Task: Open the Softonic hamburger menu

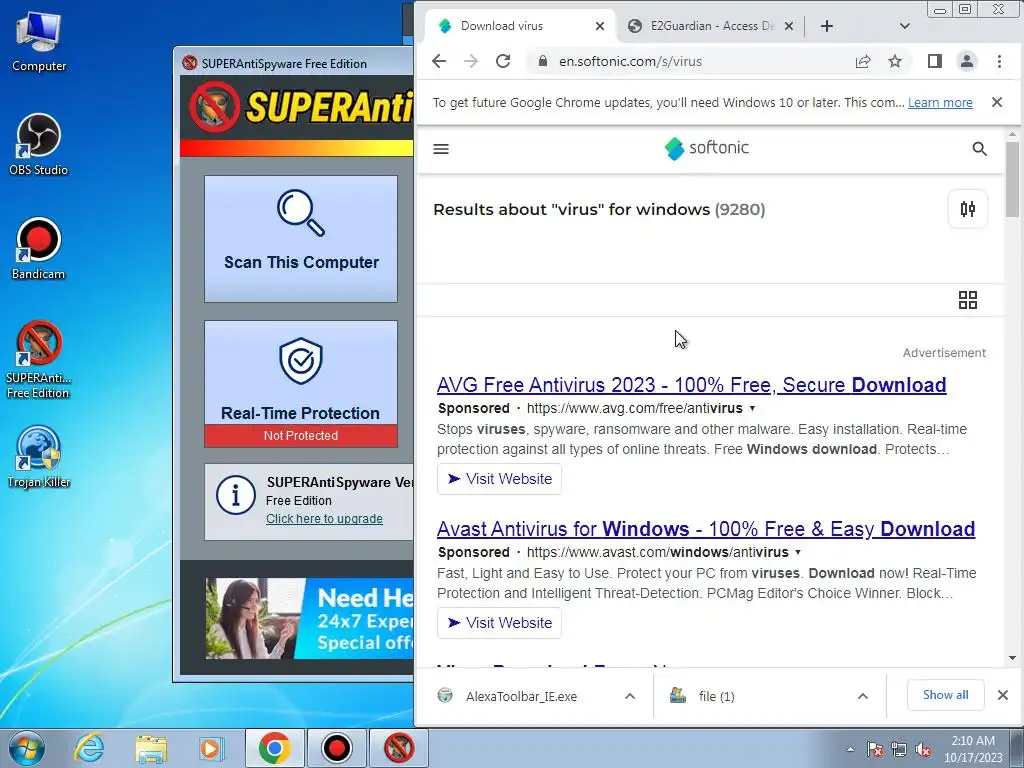Action: (x=441, y=149)
